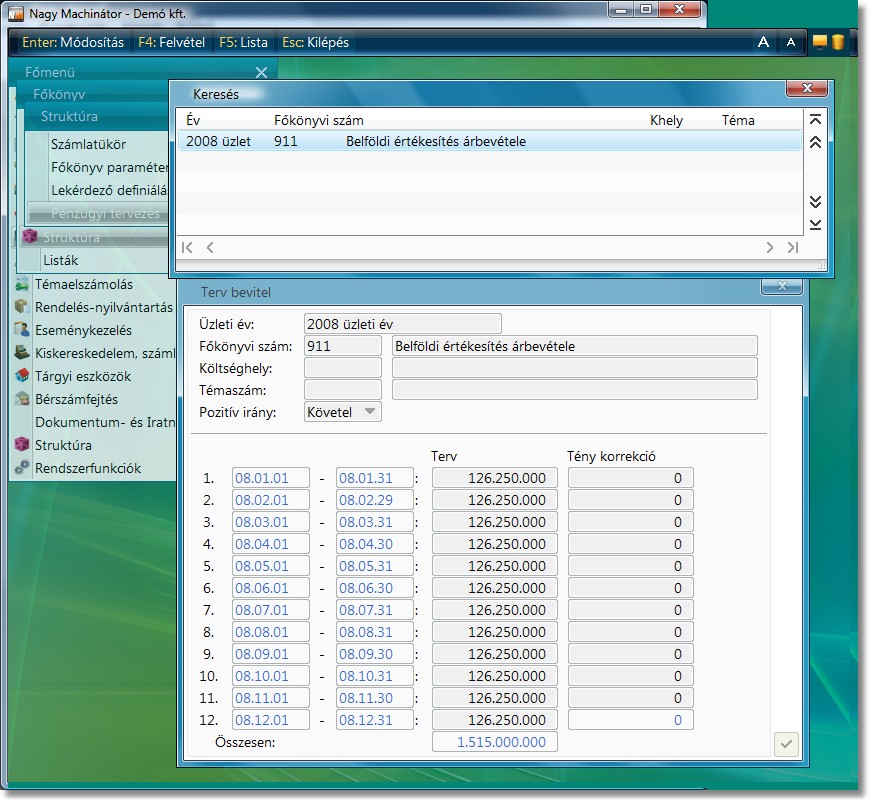Select the Számlatükör tree item
870x802 pixels.
(x=88, y=144)
